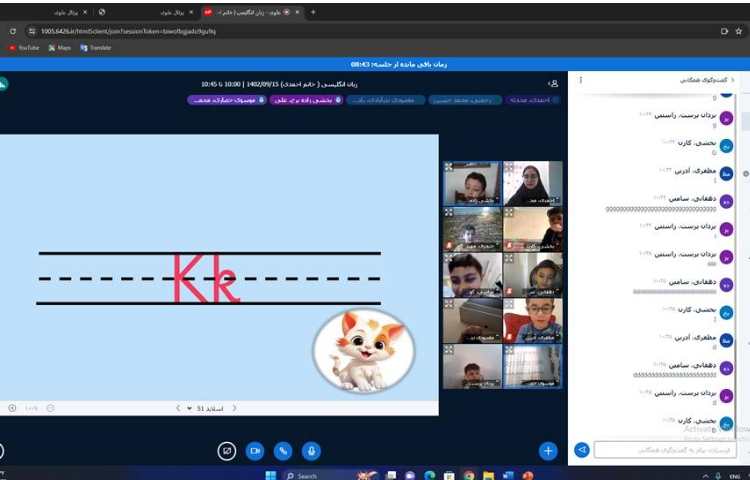Screen dimensions: 750x480
Task: Open Chrome from the taskbar
Action: coord(469,476)
